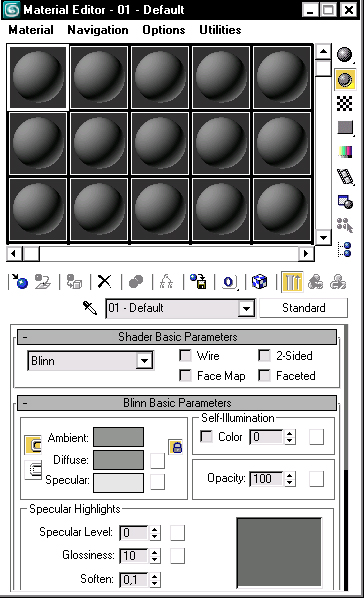Viewport: 364px width, 598px height.
Task: Enable the 2-Sided checkbox
Action: 264,356
